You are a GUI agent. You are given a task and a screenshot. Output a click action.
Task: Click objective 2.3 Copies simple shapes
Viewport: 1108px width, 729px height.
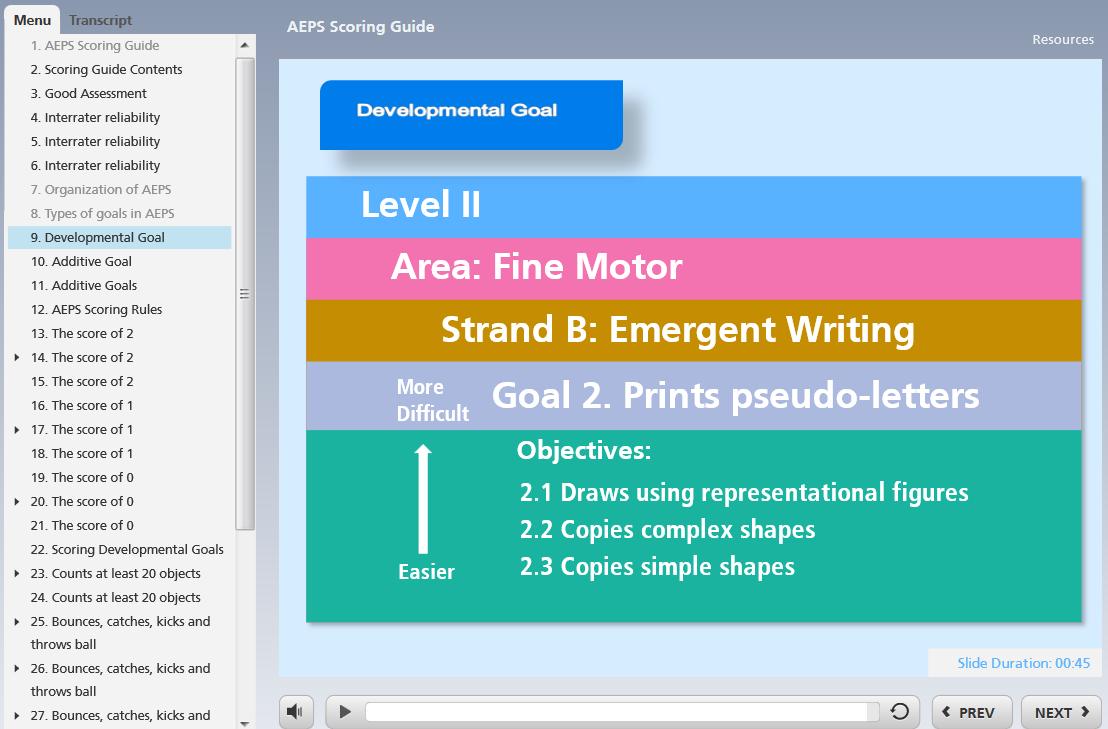coord(657,567)
